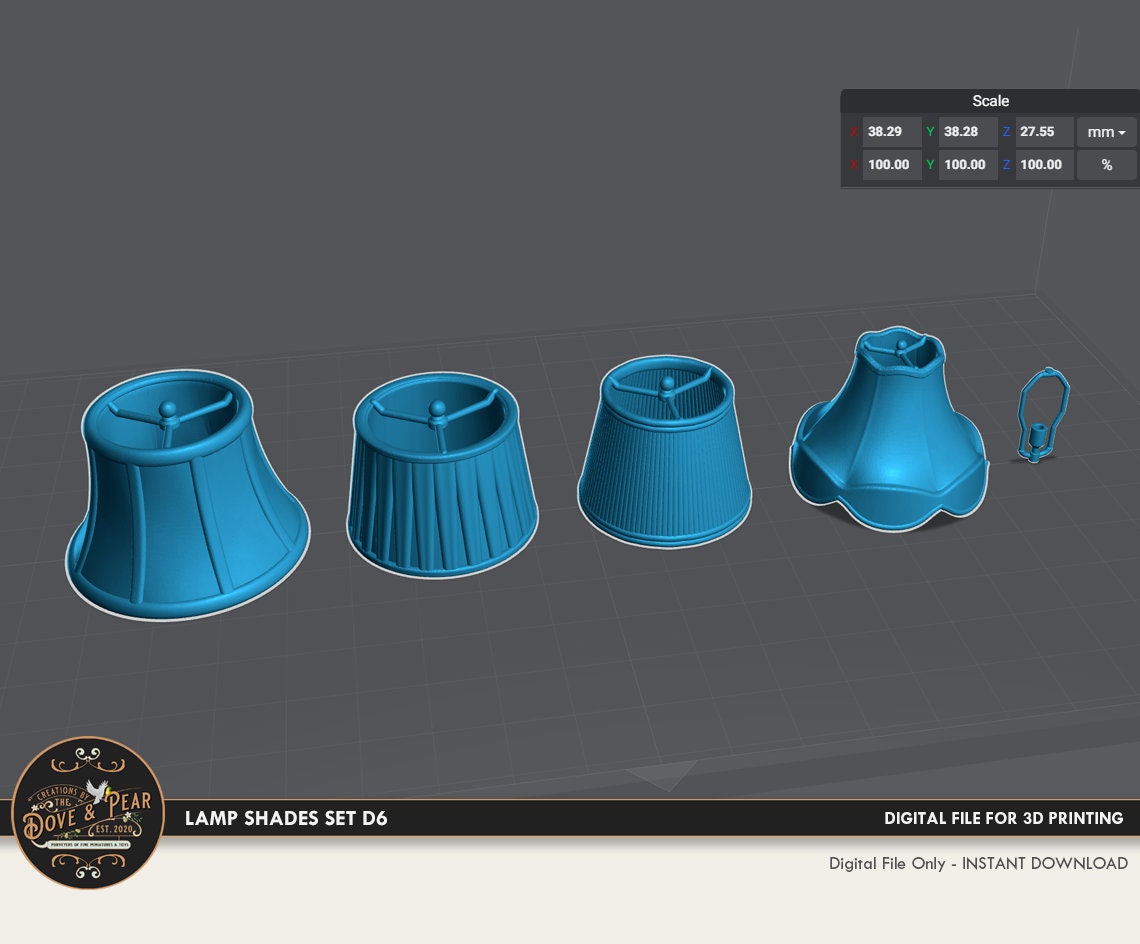Image resolution: width=1140 pixels, height=944 pixels.
Task: Click the X scale percentage field showing 100.00
Action: (892, 165)
